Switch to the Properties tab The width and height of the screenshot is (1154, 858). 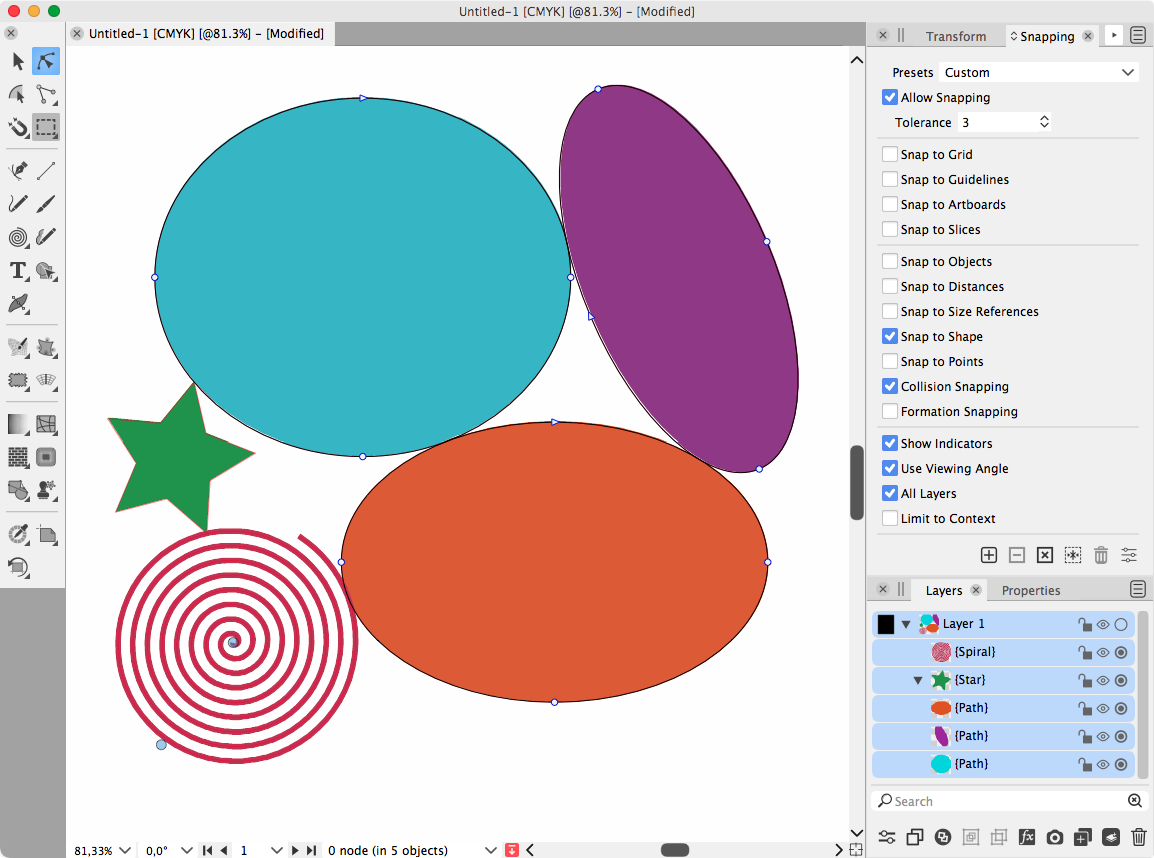click(x=1030, y=589)
